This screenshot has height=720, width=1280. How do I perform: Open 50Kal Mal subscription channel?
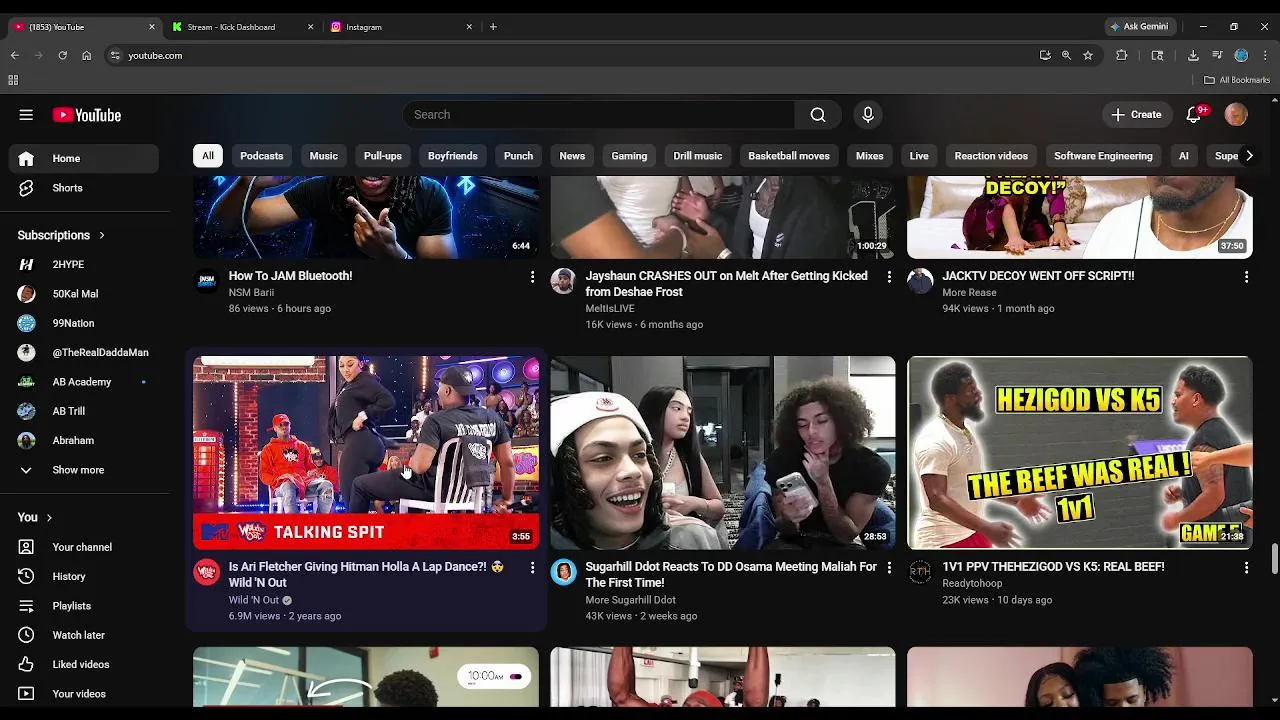point(84,294)
